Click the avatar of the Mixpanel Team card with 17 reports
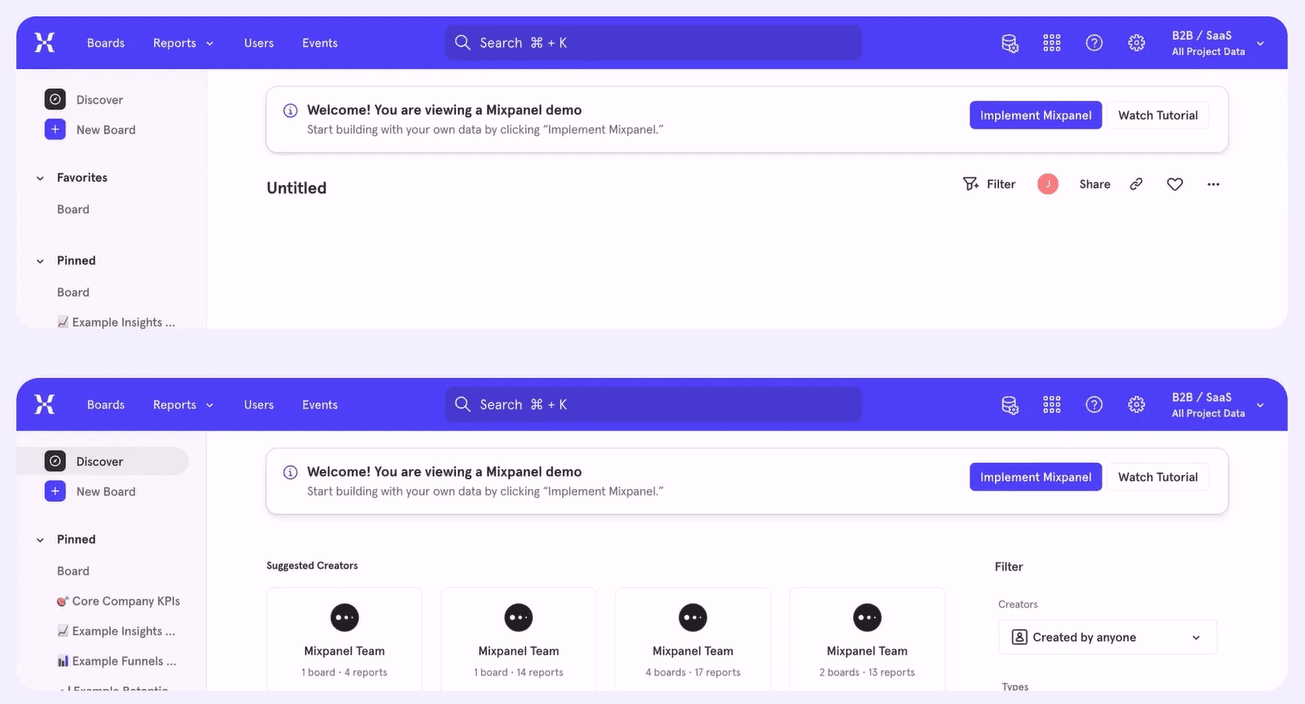The height and width of the screenshot is (704, 1305). click(x=692, y=617)
